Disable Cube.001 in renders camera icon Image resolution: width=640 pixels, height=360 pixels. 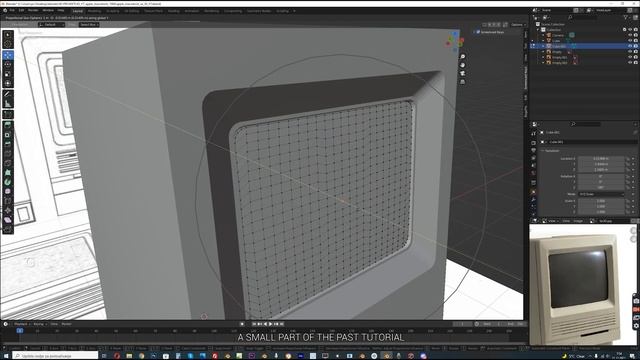pos(636,46)
